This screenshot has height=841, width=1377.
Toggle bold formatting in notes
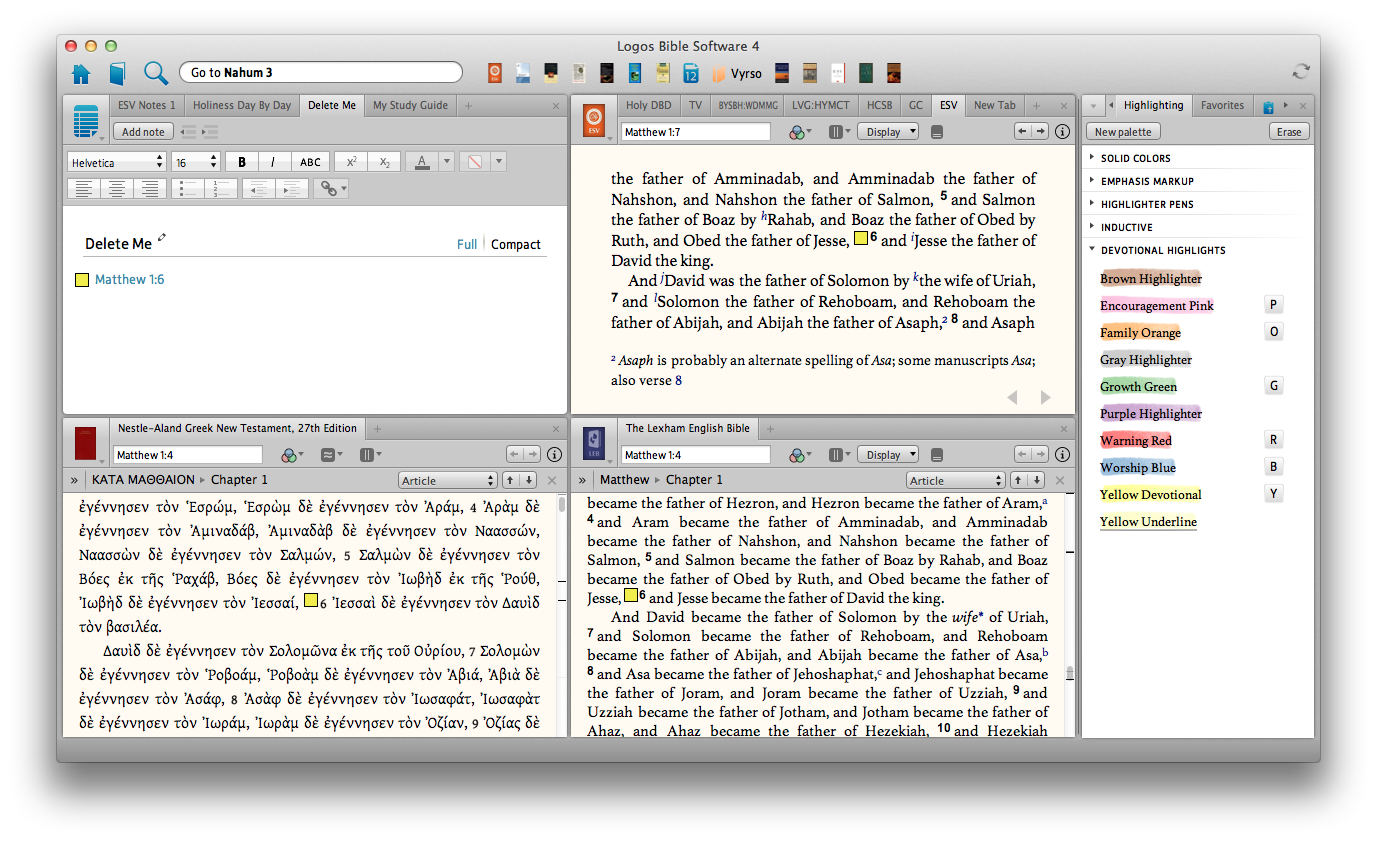(242, 162)
